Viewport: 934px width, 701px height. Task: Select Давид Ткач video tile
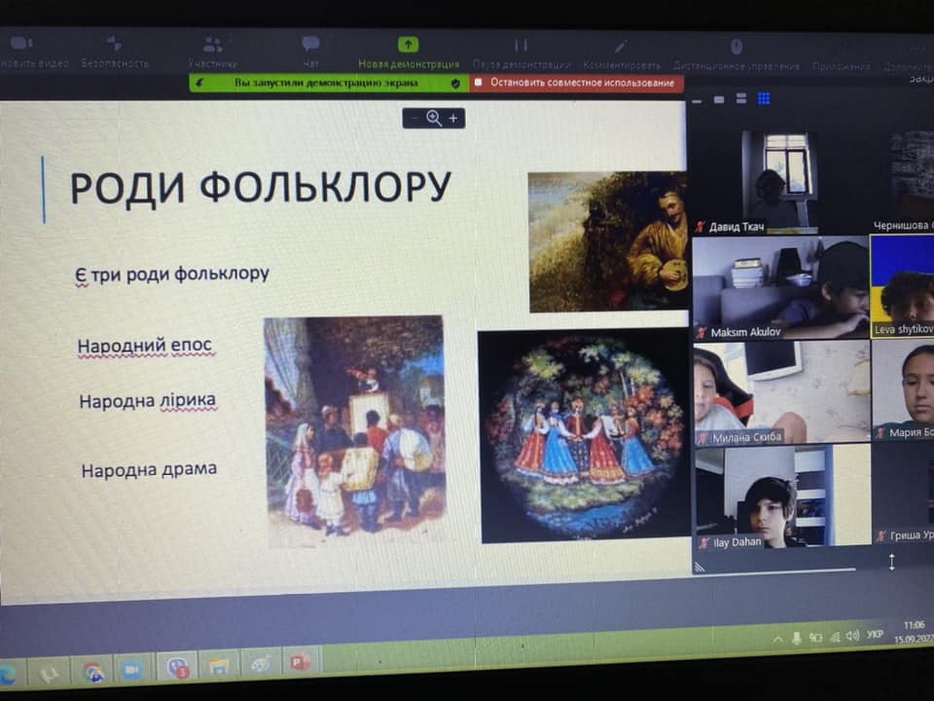click(778, 182)
